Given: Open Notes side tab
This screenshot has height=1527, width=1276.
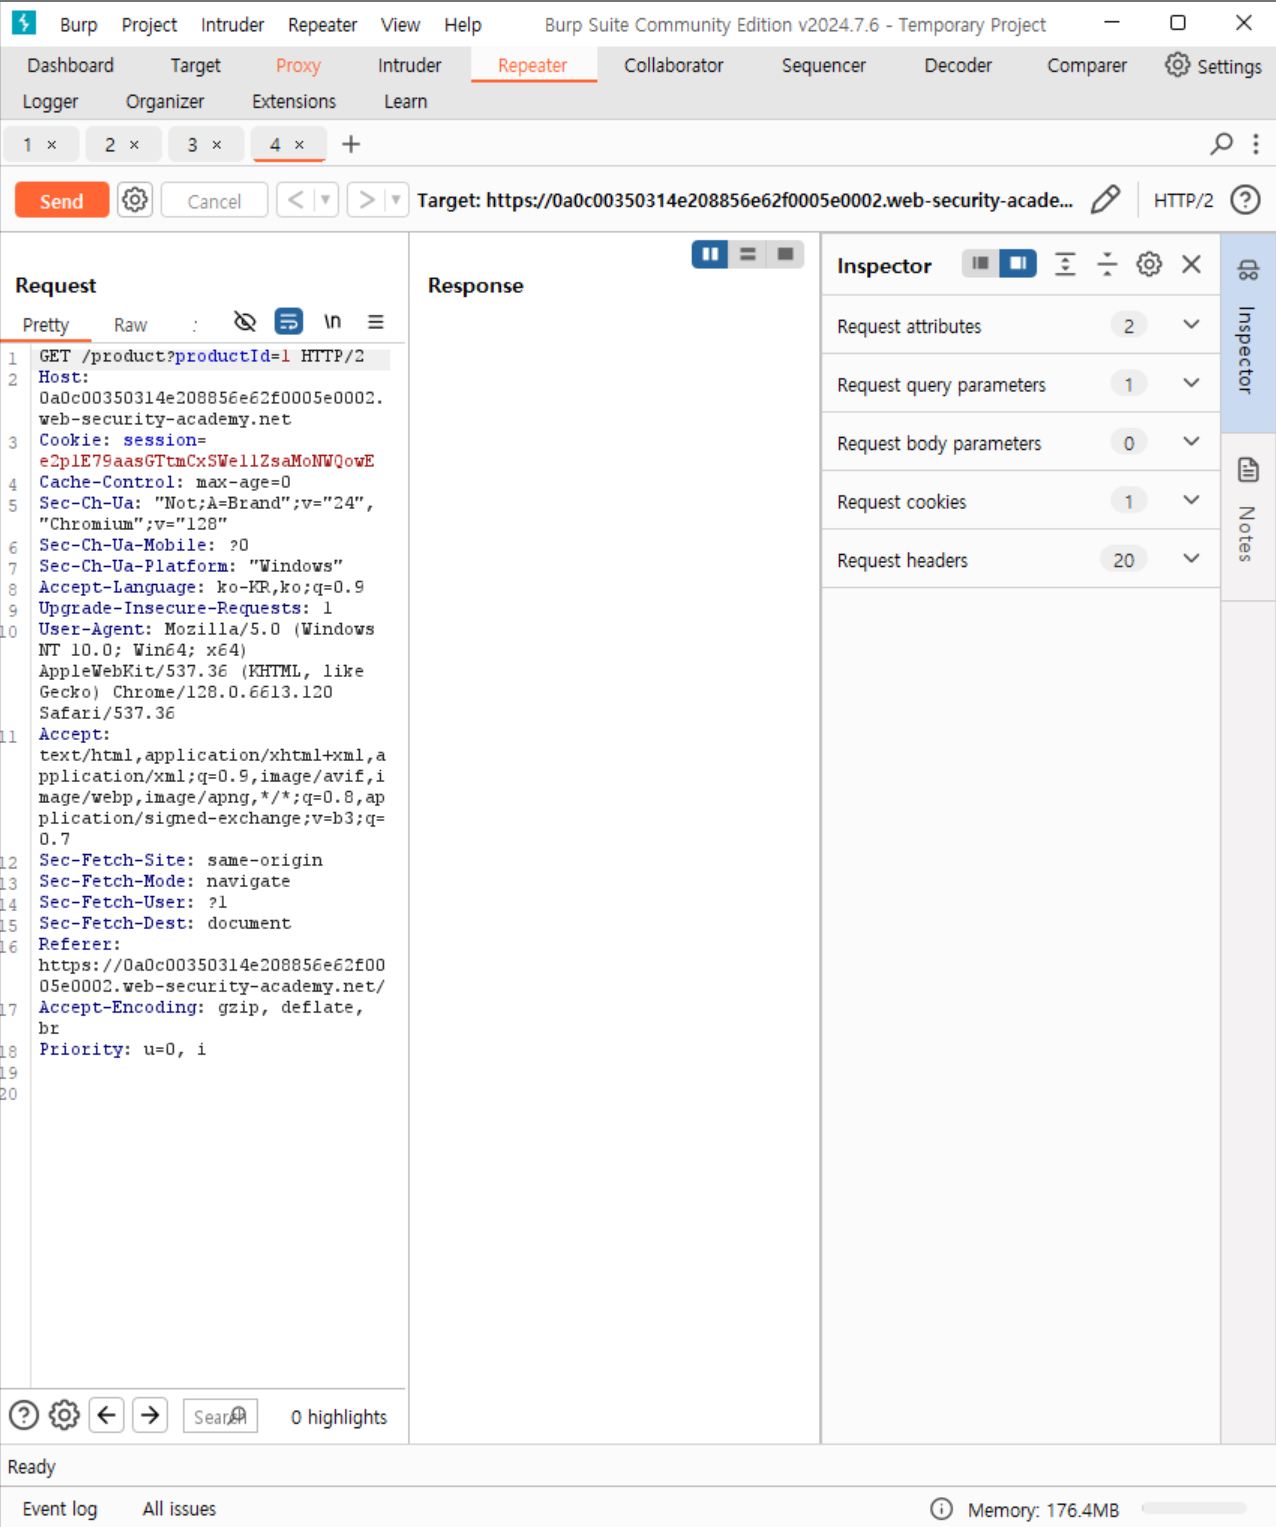Looking at the screenshot, I should coord(1248,516).
